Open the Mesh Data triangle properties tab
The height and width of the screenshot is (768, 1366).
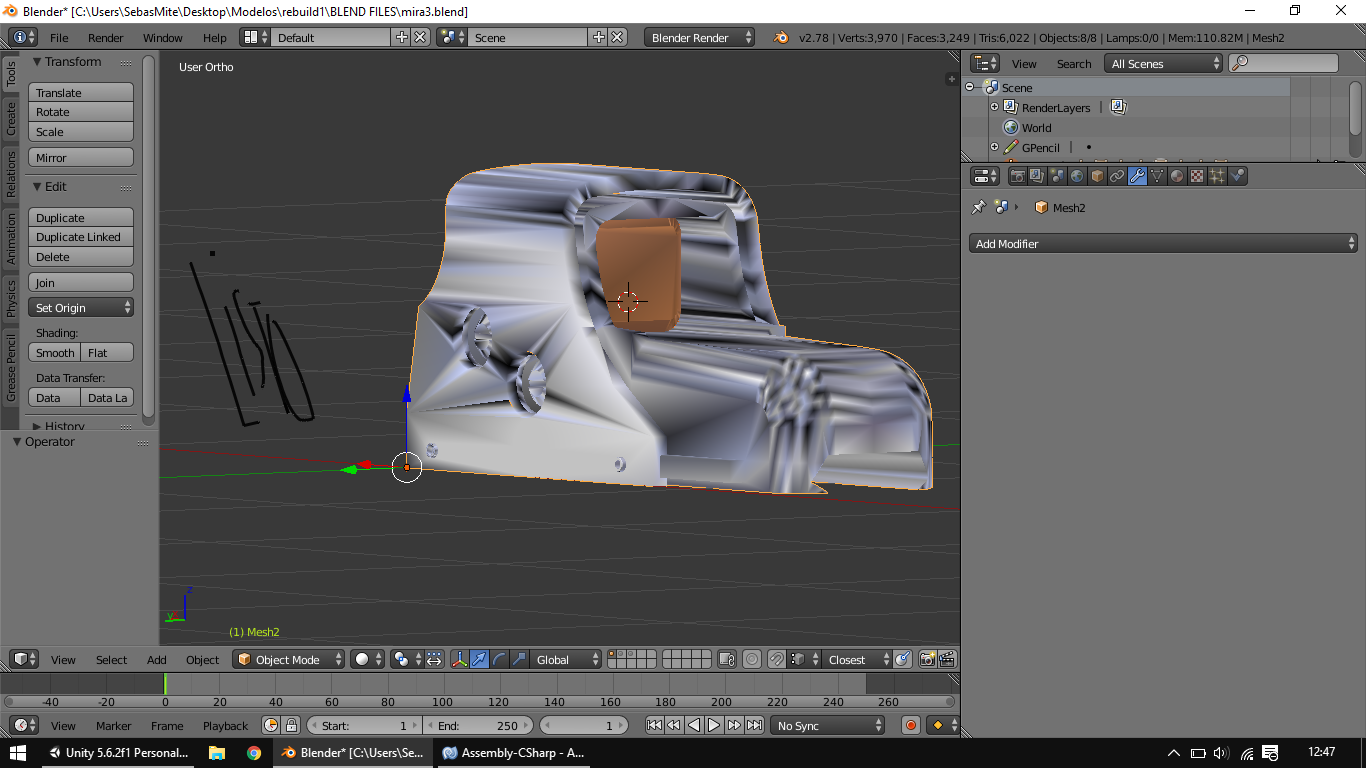coord(1157,176)
